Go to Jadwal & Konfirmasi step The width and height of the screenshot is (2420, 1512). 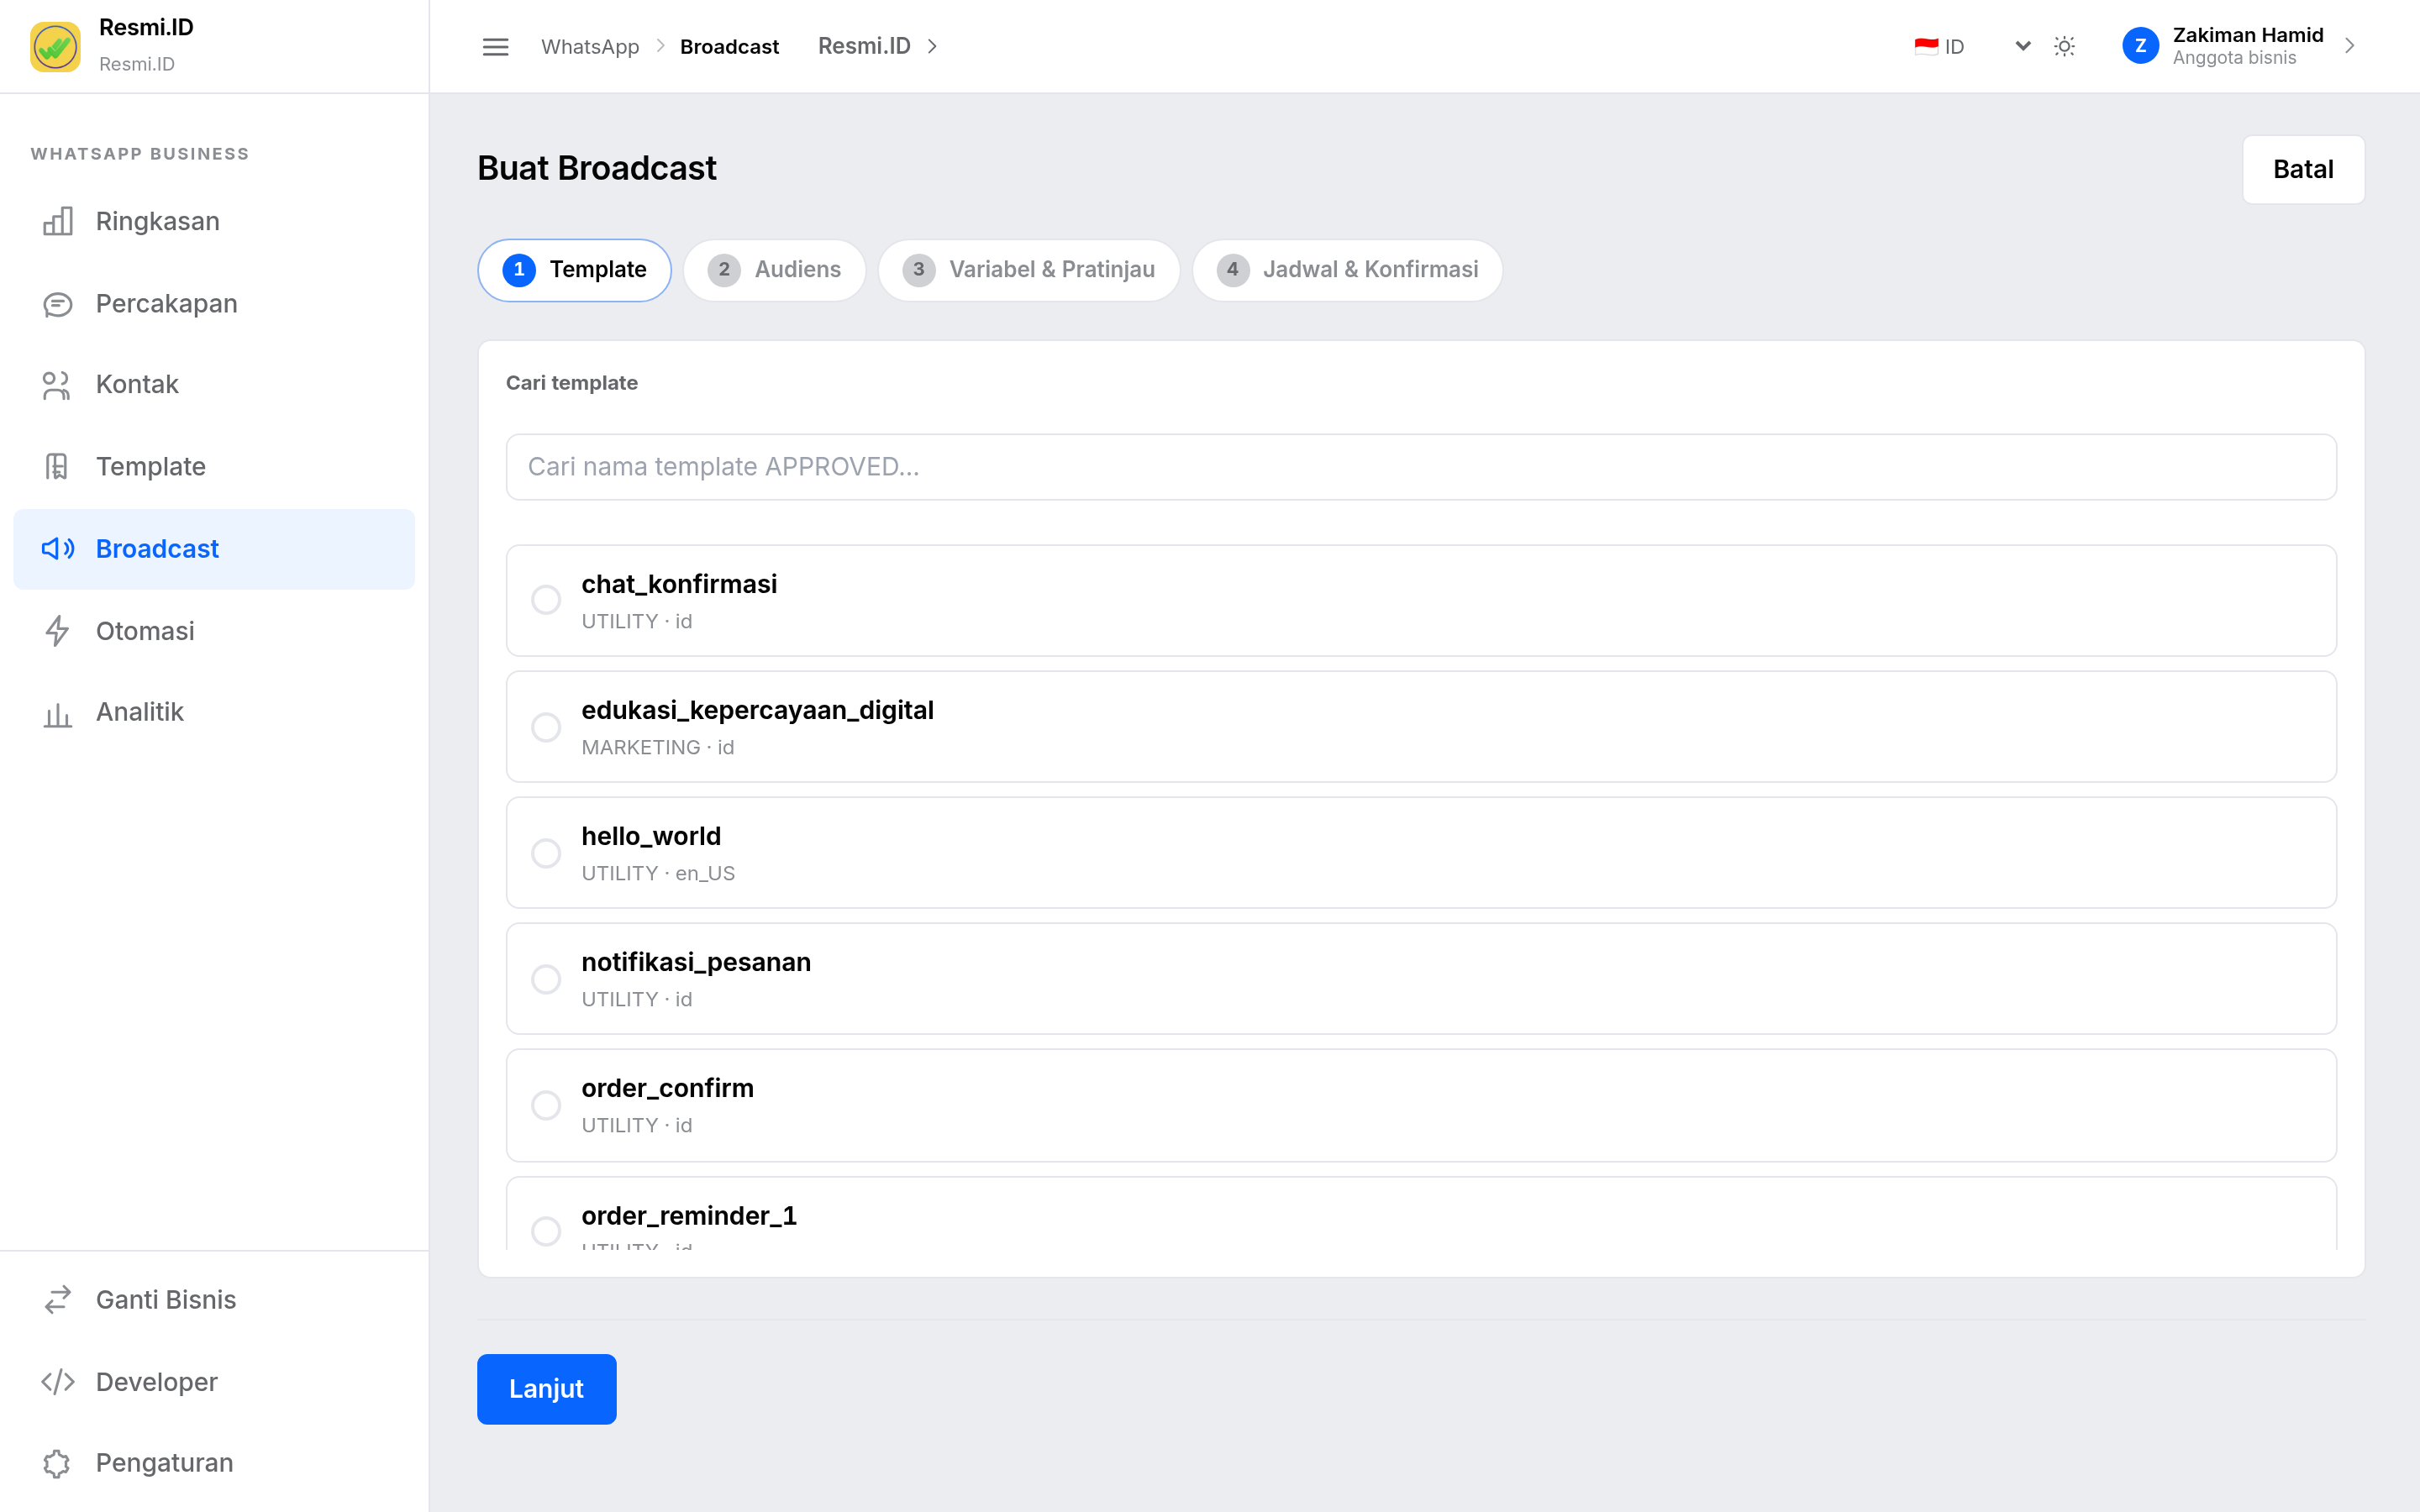click(1347, 270)
